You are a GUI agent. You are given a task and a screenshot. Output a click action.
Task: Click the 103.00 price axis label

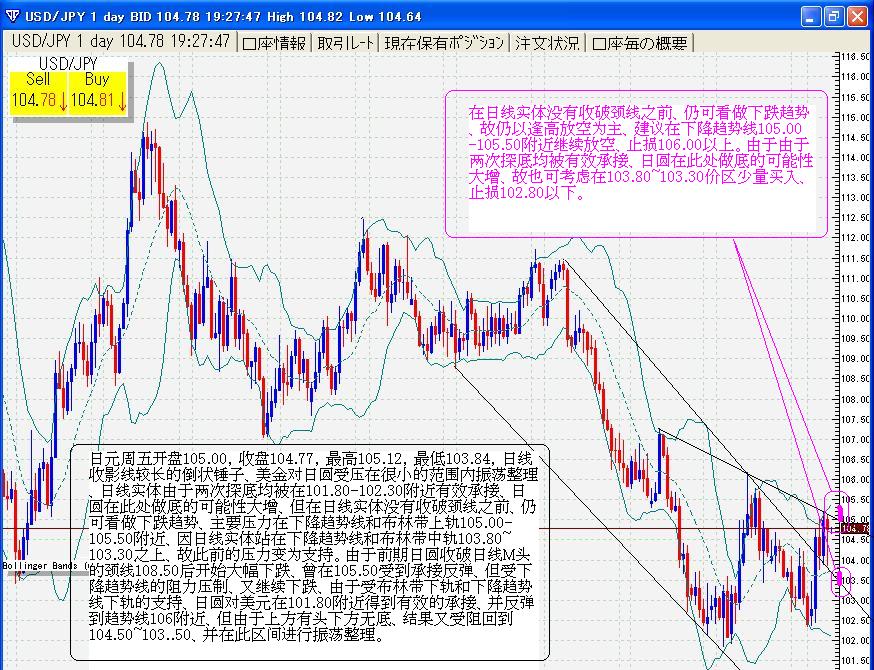pos(857,601)
